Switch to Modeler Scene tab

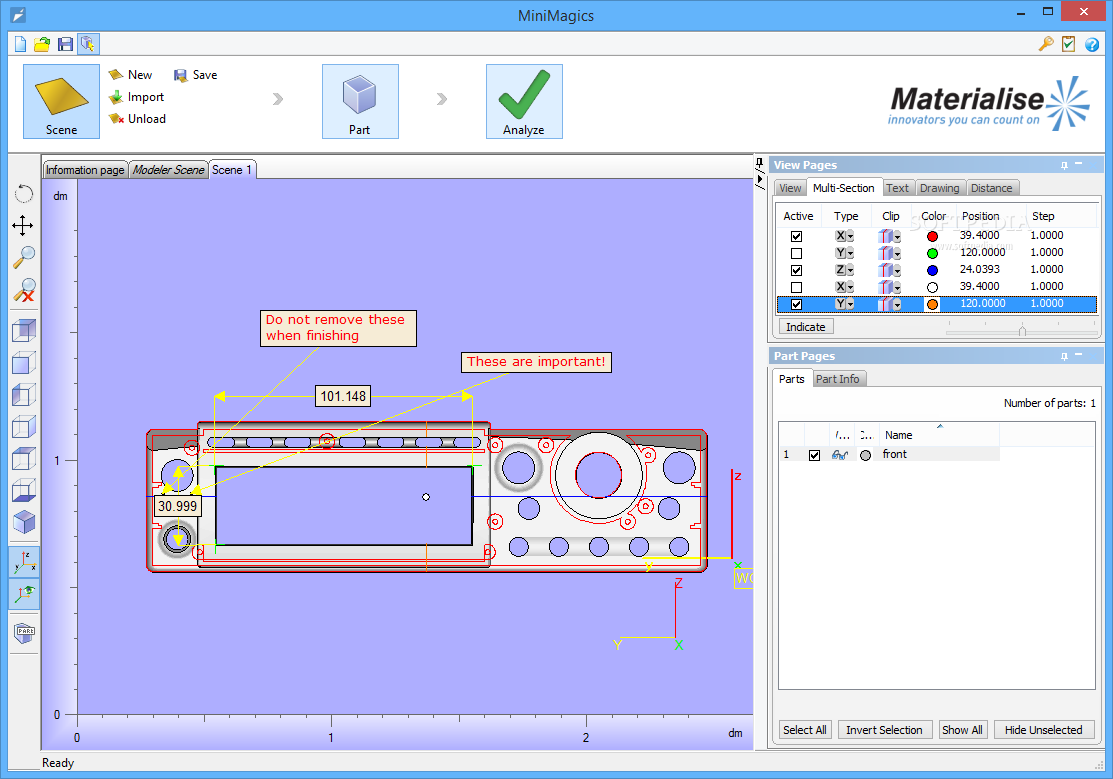click(168, 170)
